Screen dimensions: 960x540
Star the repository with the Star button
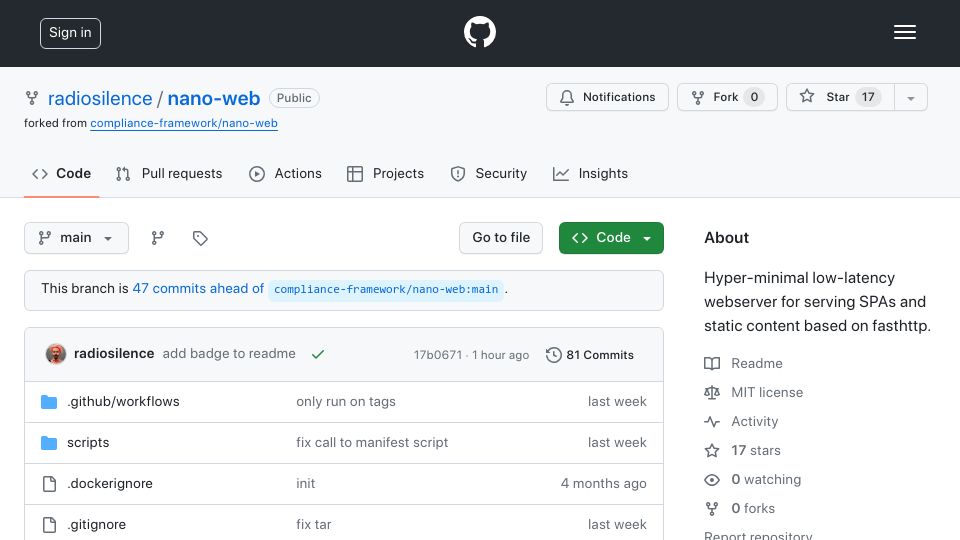pos(840,97)
